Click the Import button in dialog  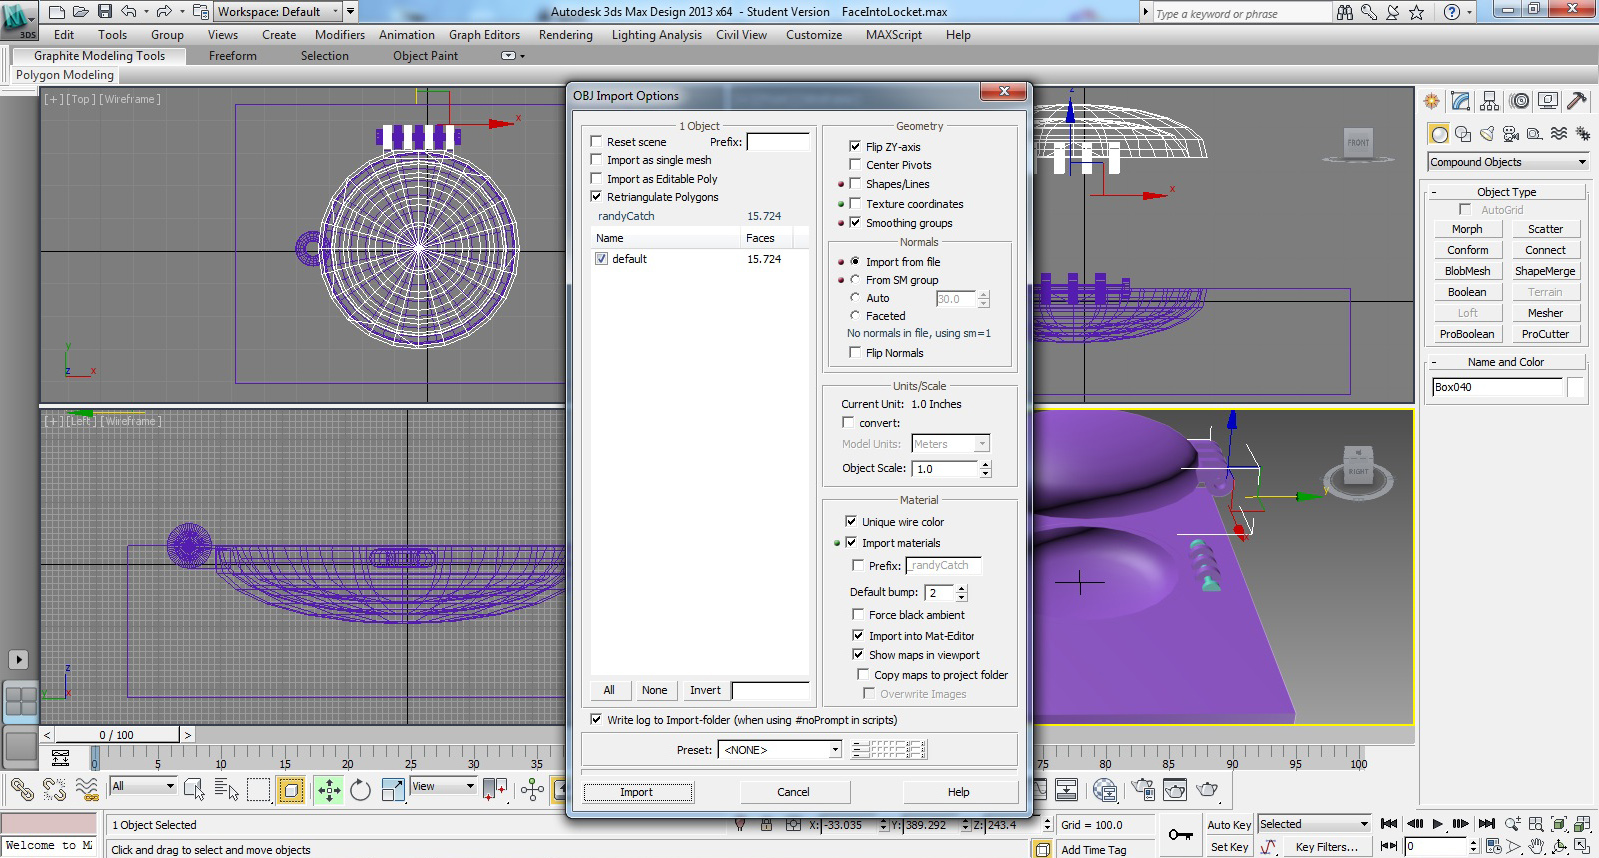tap(637, 792)
